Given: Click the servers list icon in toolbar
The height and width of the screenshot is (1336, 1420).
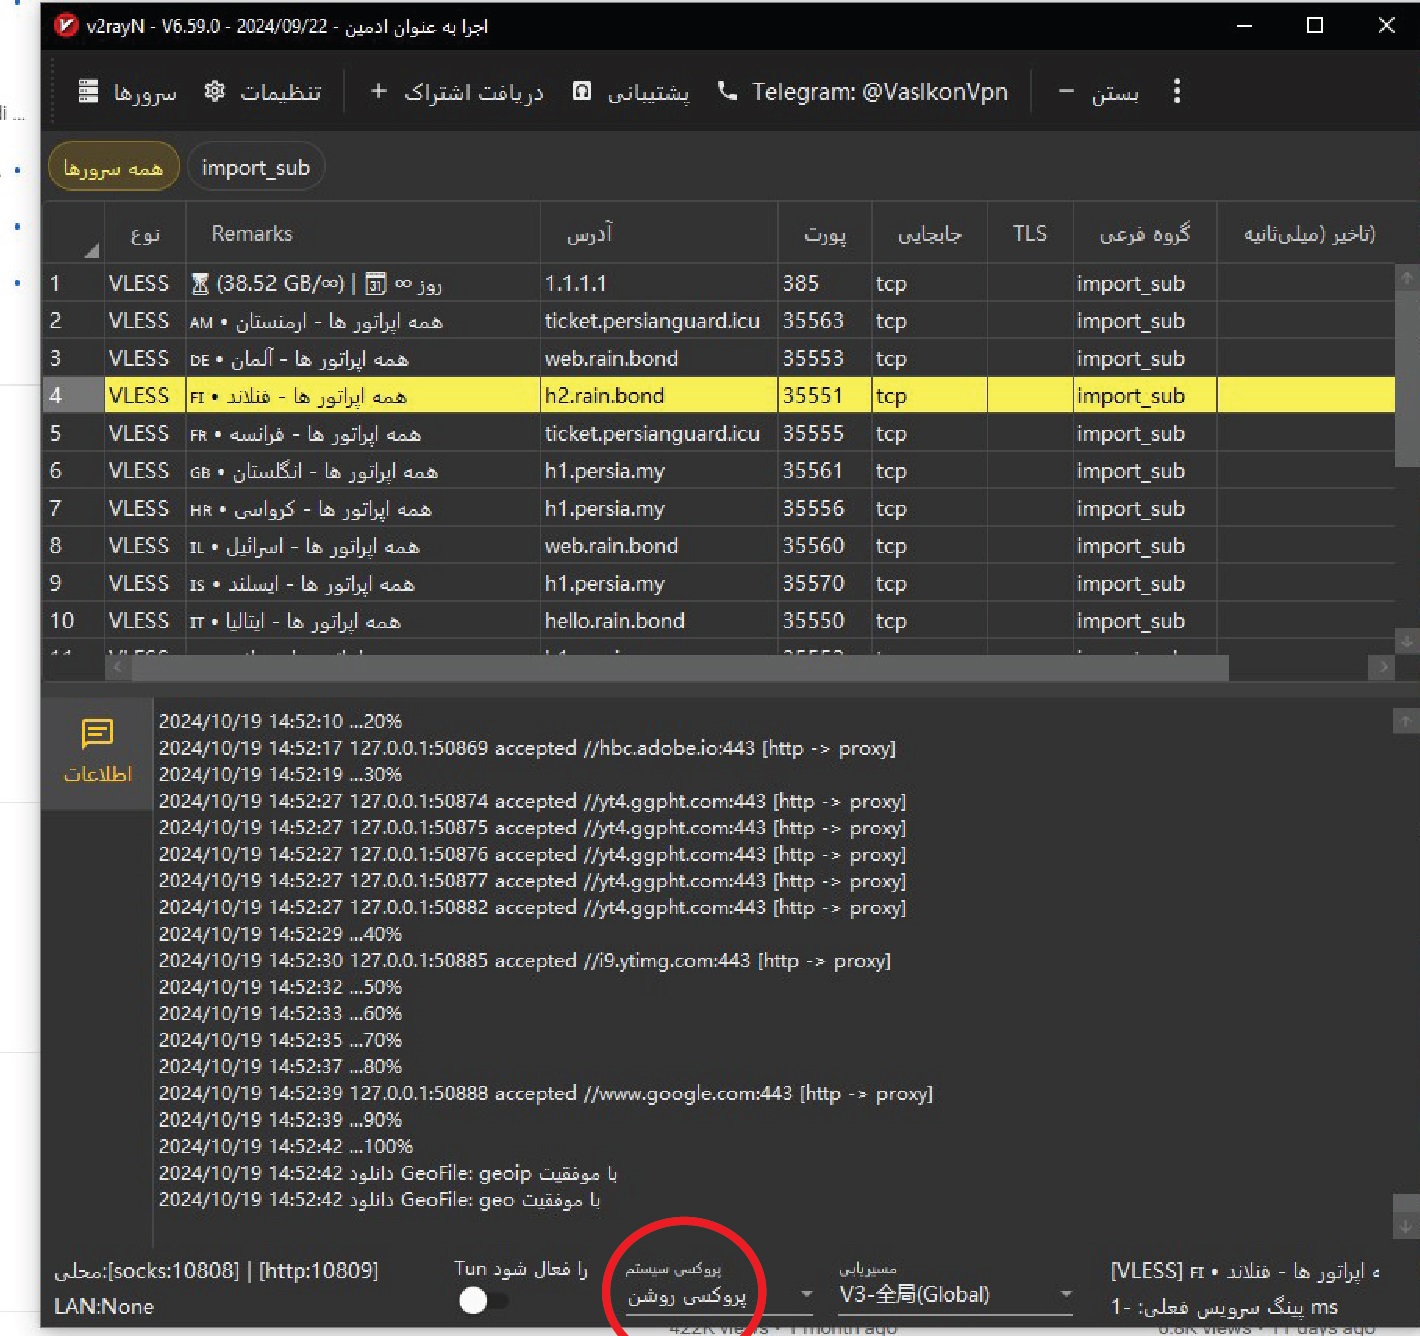Looking at the screenshot, I should 88,91.
